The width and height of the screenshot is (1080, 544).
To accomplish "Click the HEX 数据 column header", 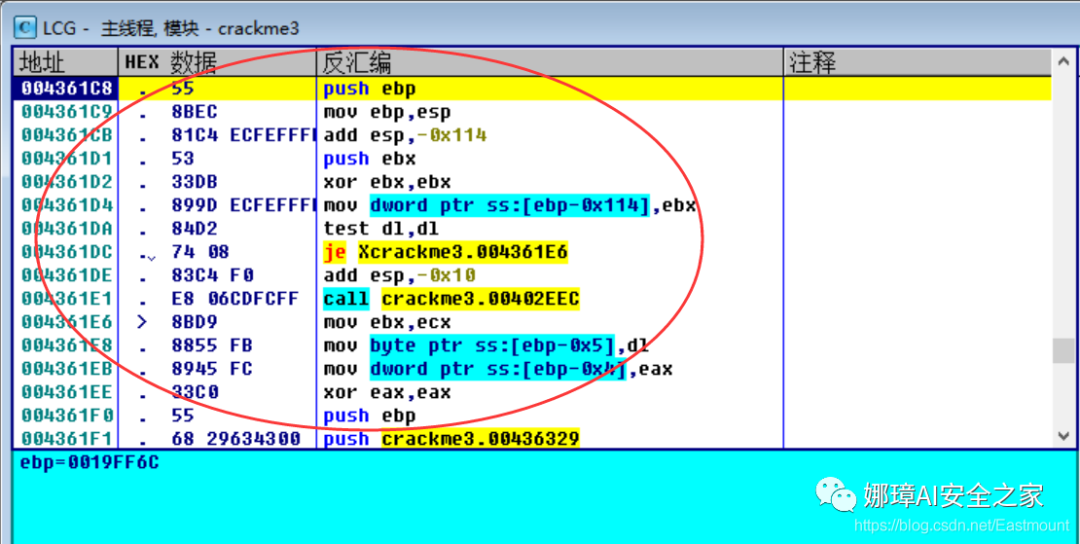I will (x=218, y=63).
